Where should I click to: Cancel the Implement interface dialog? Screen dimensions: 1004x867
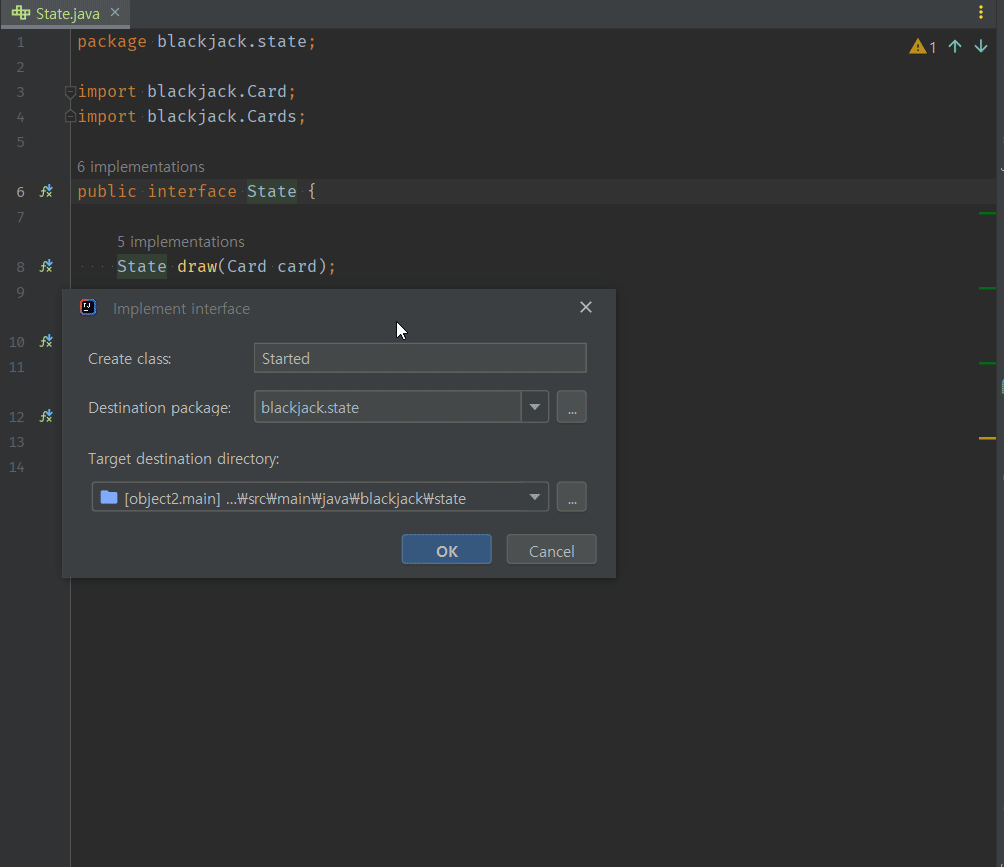click(551, 550)
